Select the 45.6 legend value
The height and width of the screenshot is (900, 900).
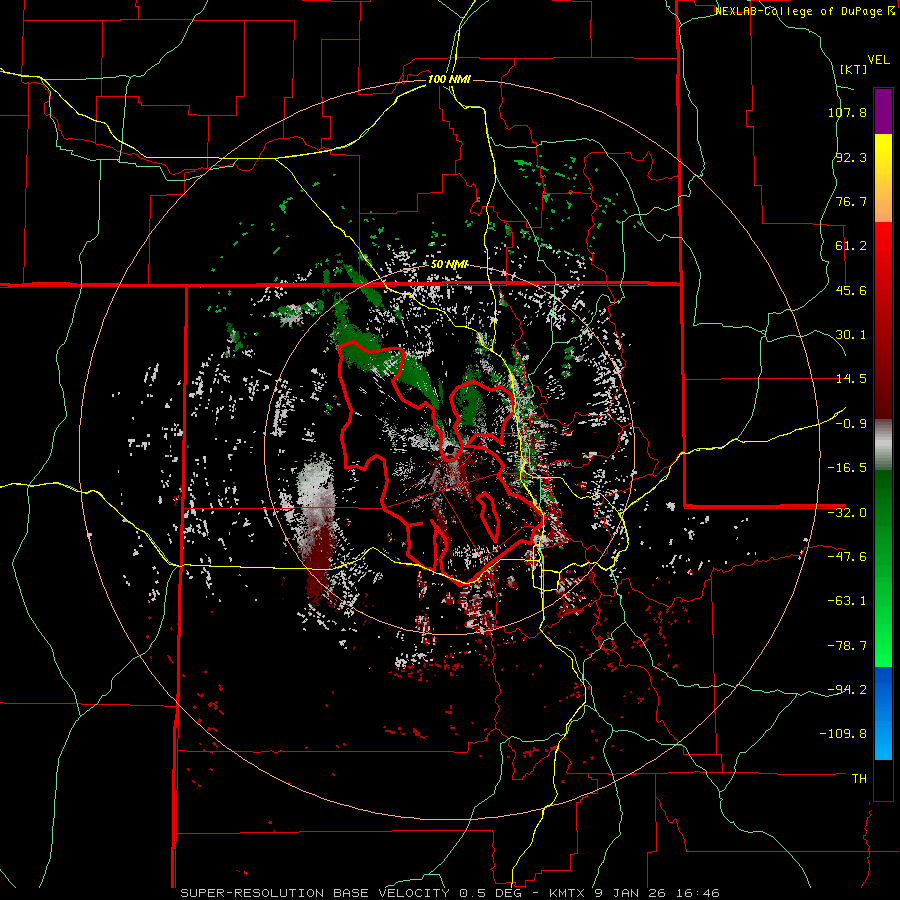click(851, 290)
